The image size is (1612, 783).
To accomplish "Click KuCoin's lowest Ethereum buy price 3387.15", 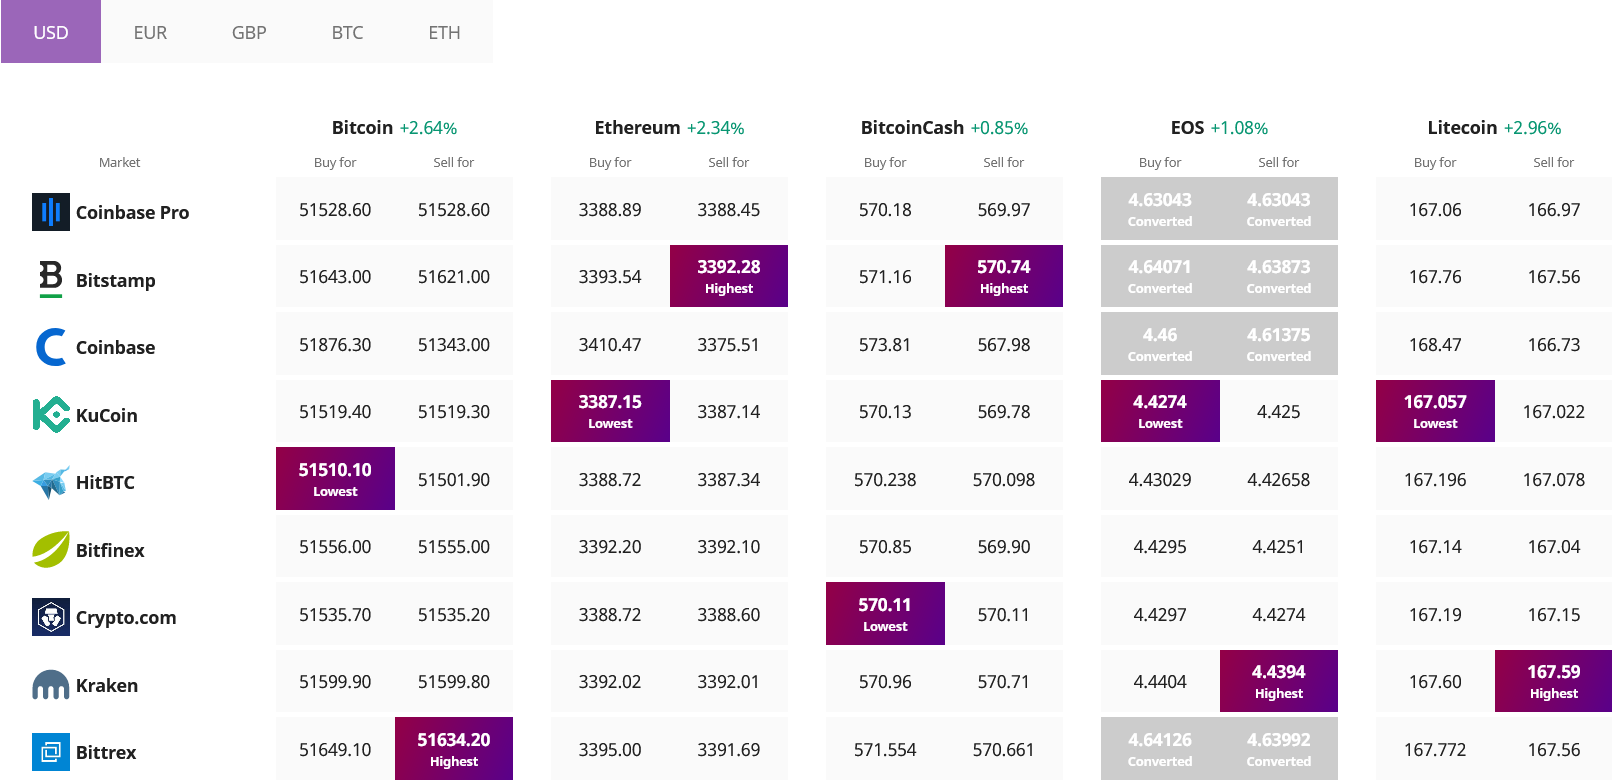I will coord(610,411).
